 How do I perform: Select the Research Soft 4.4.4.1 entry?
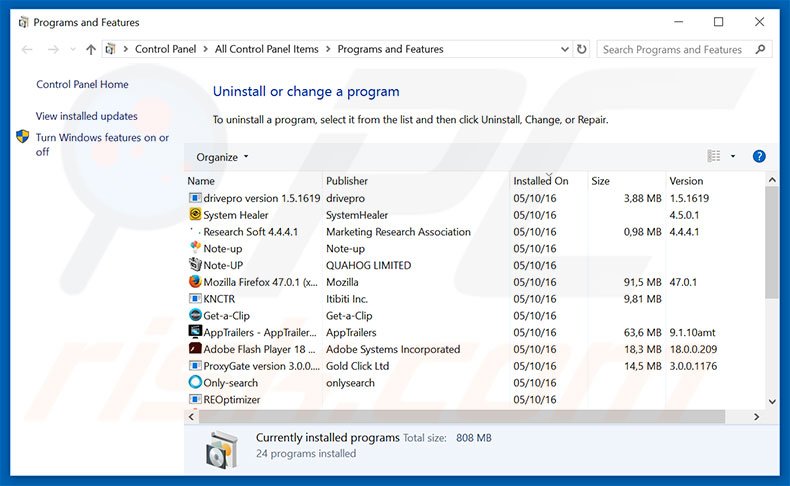pyautogui.click(x=250, y=232)
